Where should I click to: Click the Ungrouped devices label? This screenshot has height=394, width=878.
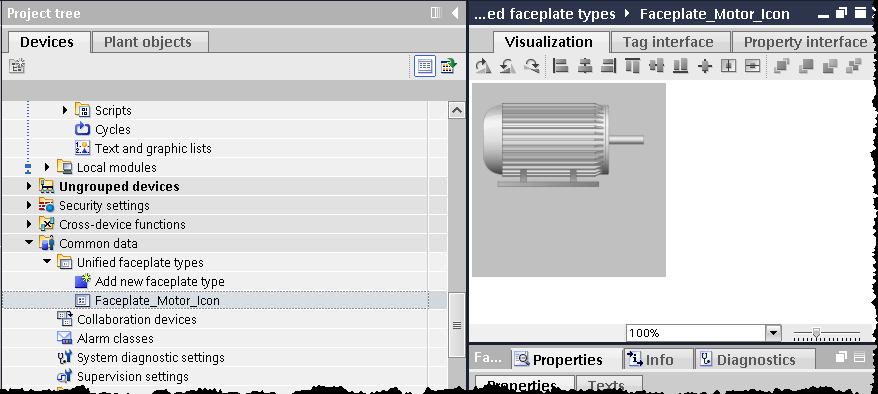tap(119, 186)
